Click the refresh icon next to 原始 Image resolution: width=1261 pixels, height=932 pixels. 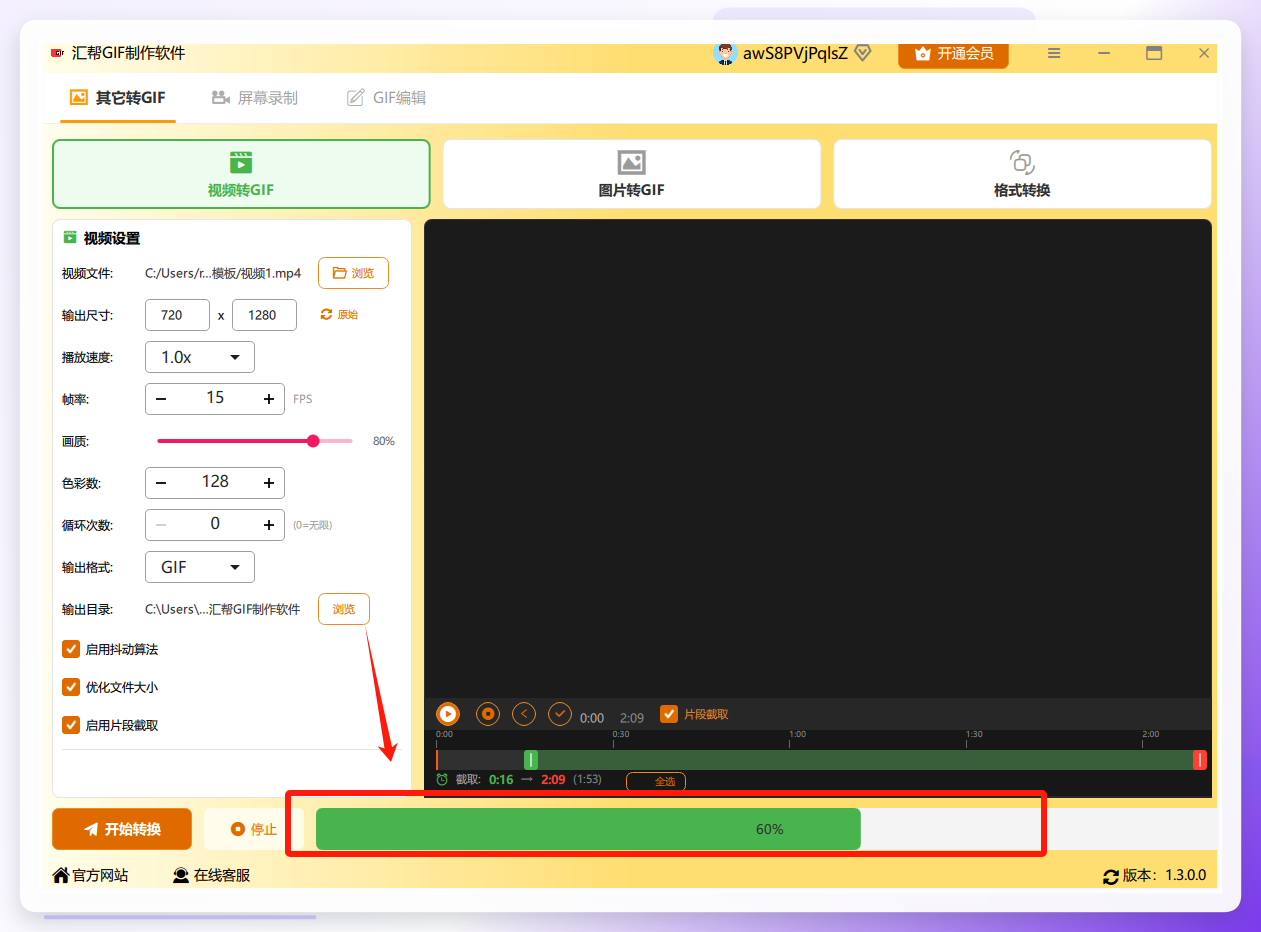326,314
